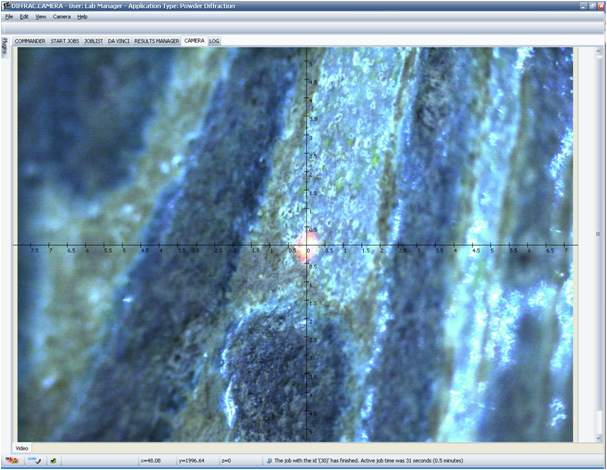
Task: Open the Edit menu
Action: [24, 17]
